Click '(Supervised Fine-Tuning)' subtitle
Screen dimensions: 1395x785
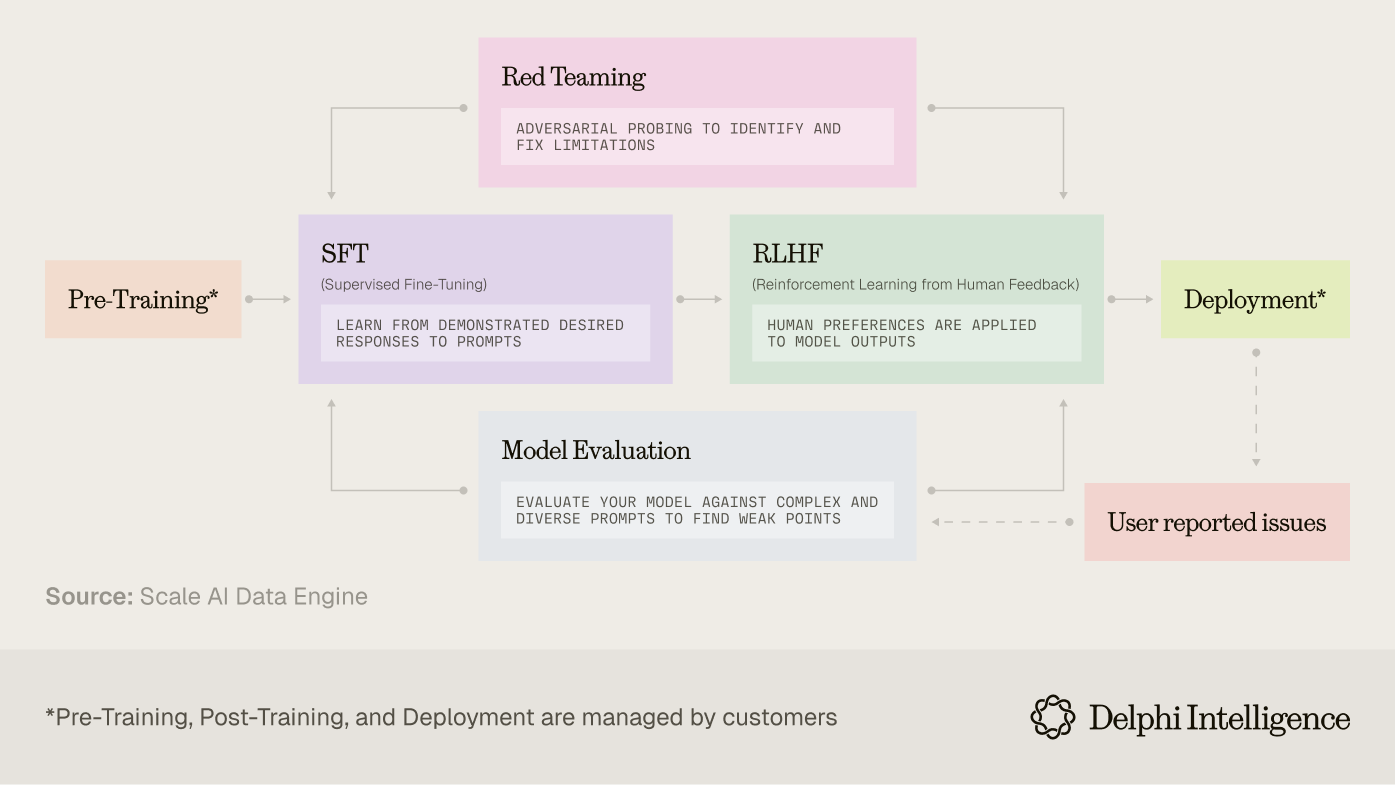coord(404,284)
